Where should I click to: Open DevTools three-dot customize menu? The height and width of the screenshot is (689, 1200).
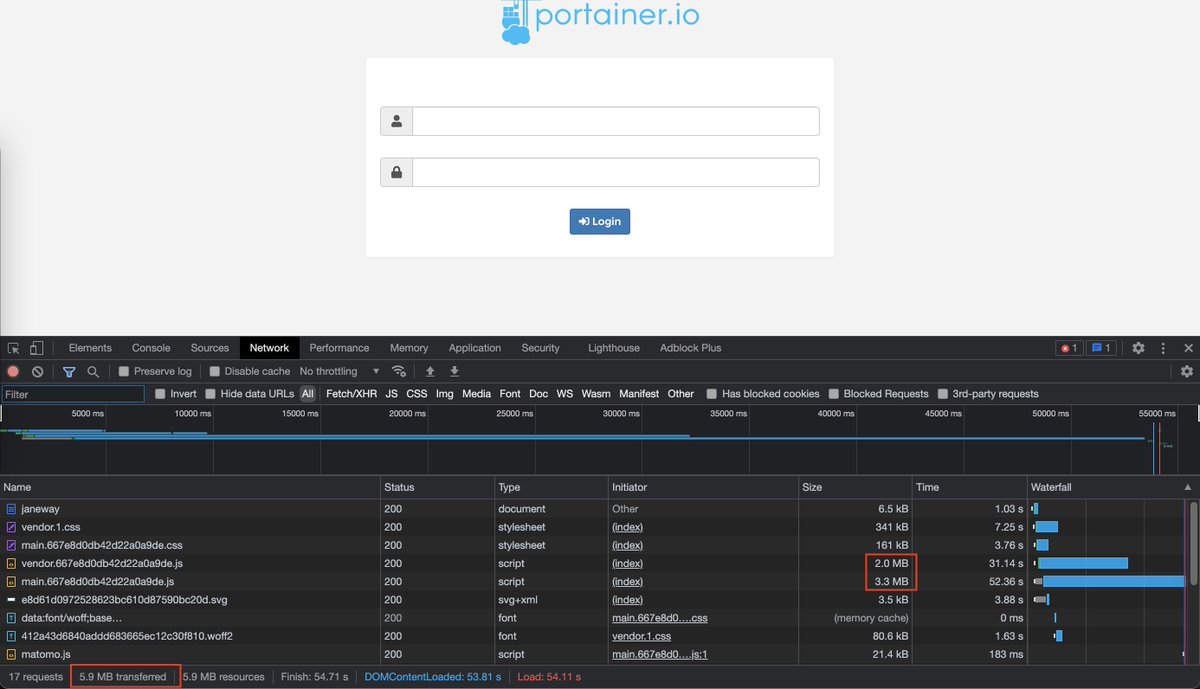click(1163, 348)
